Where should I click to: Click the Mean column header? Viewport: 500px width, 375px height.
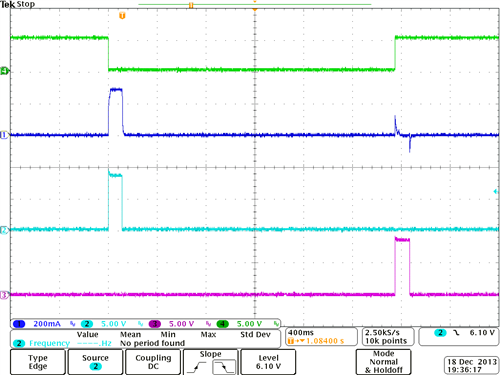(x=130, y=335)
